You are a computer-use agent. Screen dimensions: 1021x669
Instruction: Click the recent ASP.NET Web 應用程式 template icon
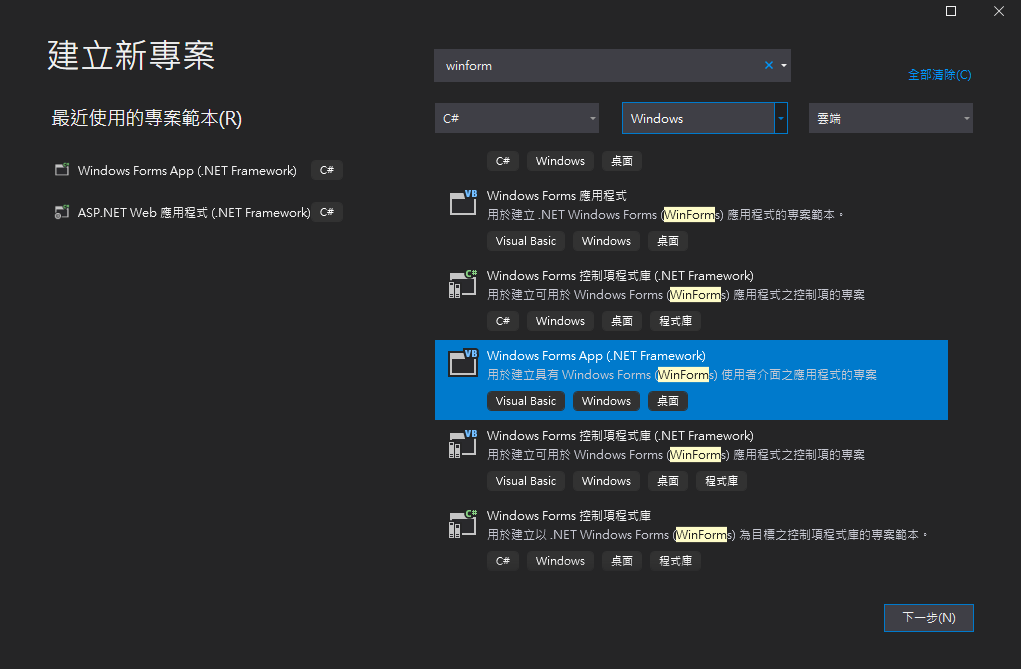click(x=62, y=212)
